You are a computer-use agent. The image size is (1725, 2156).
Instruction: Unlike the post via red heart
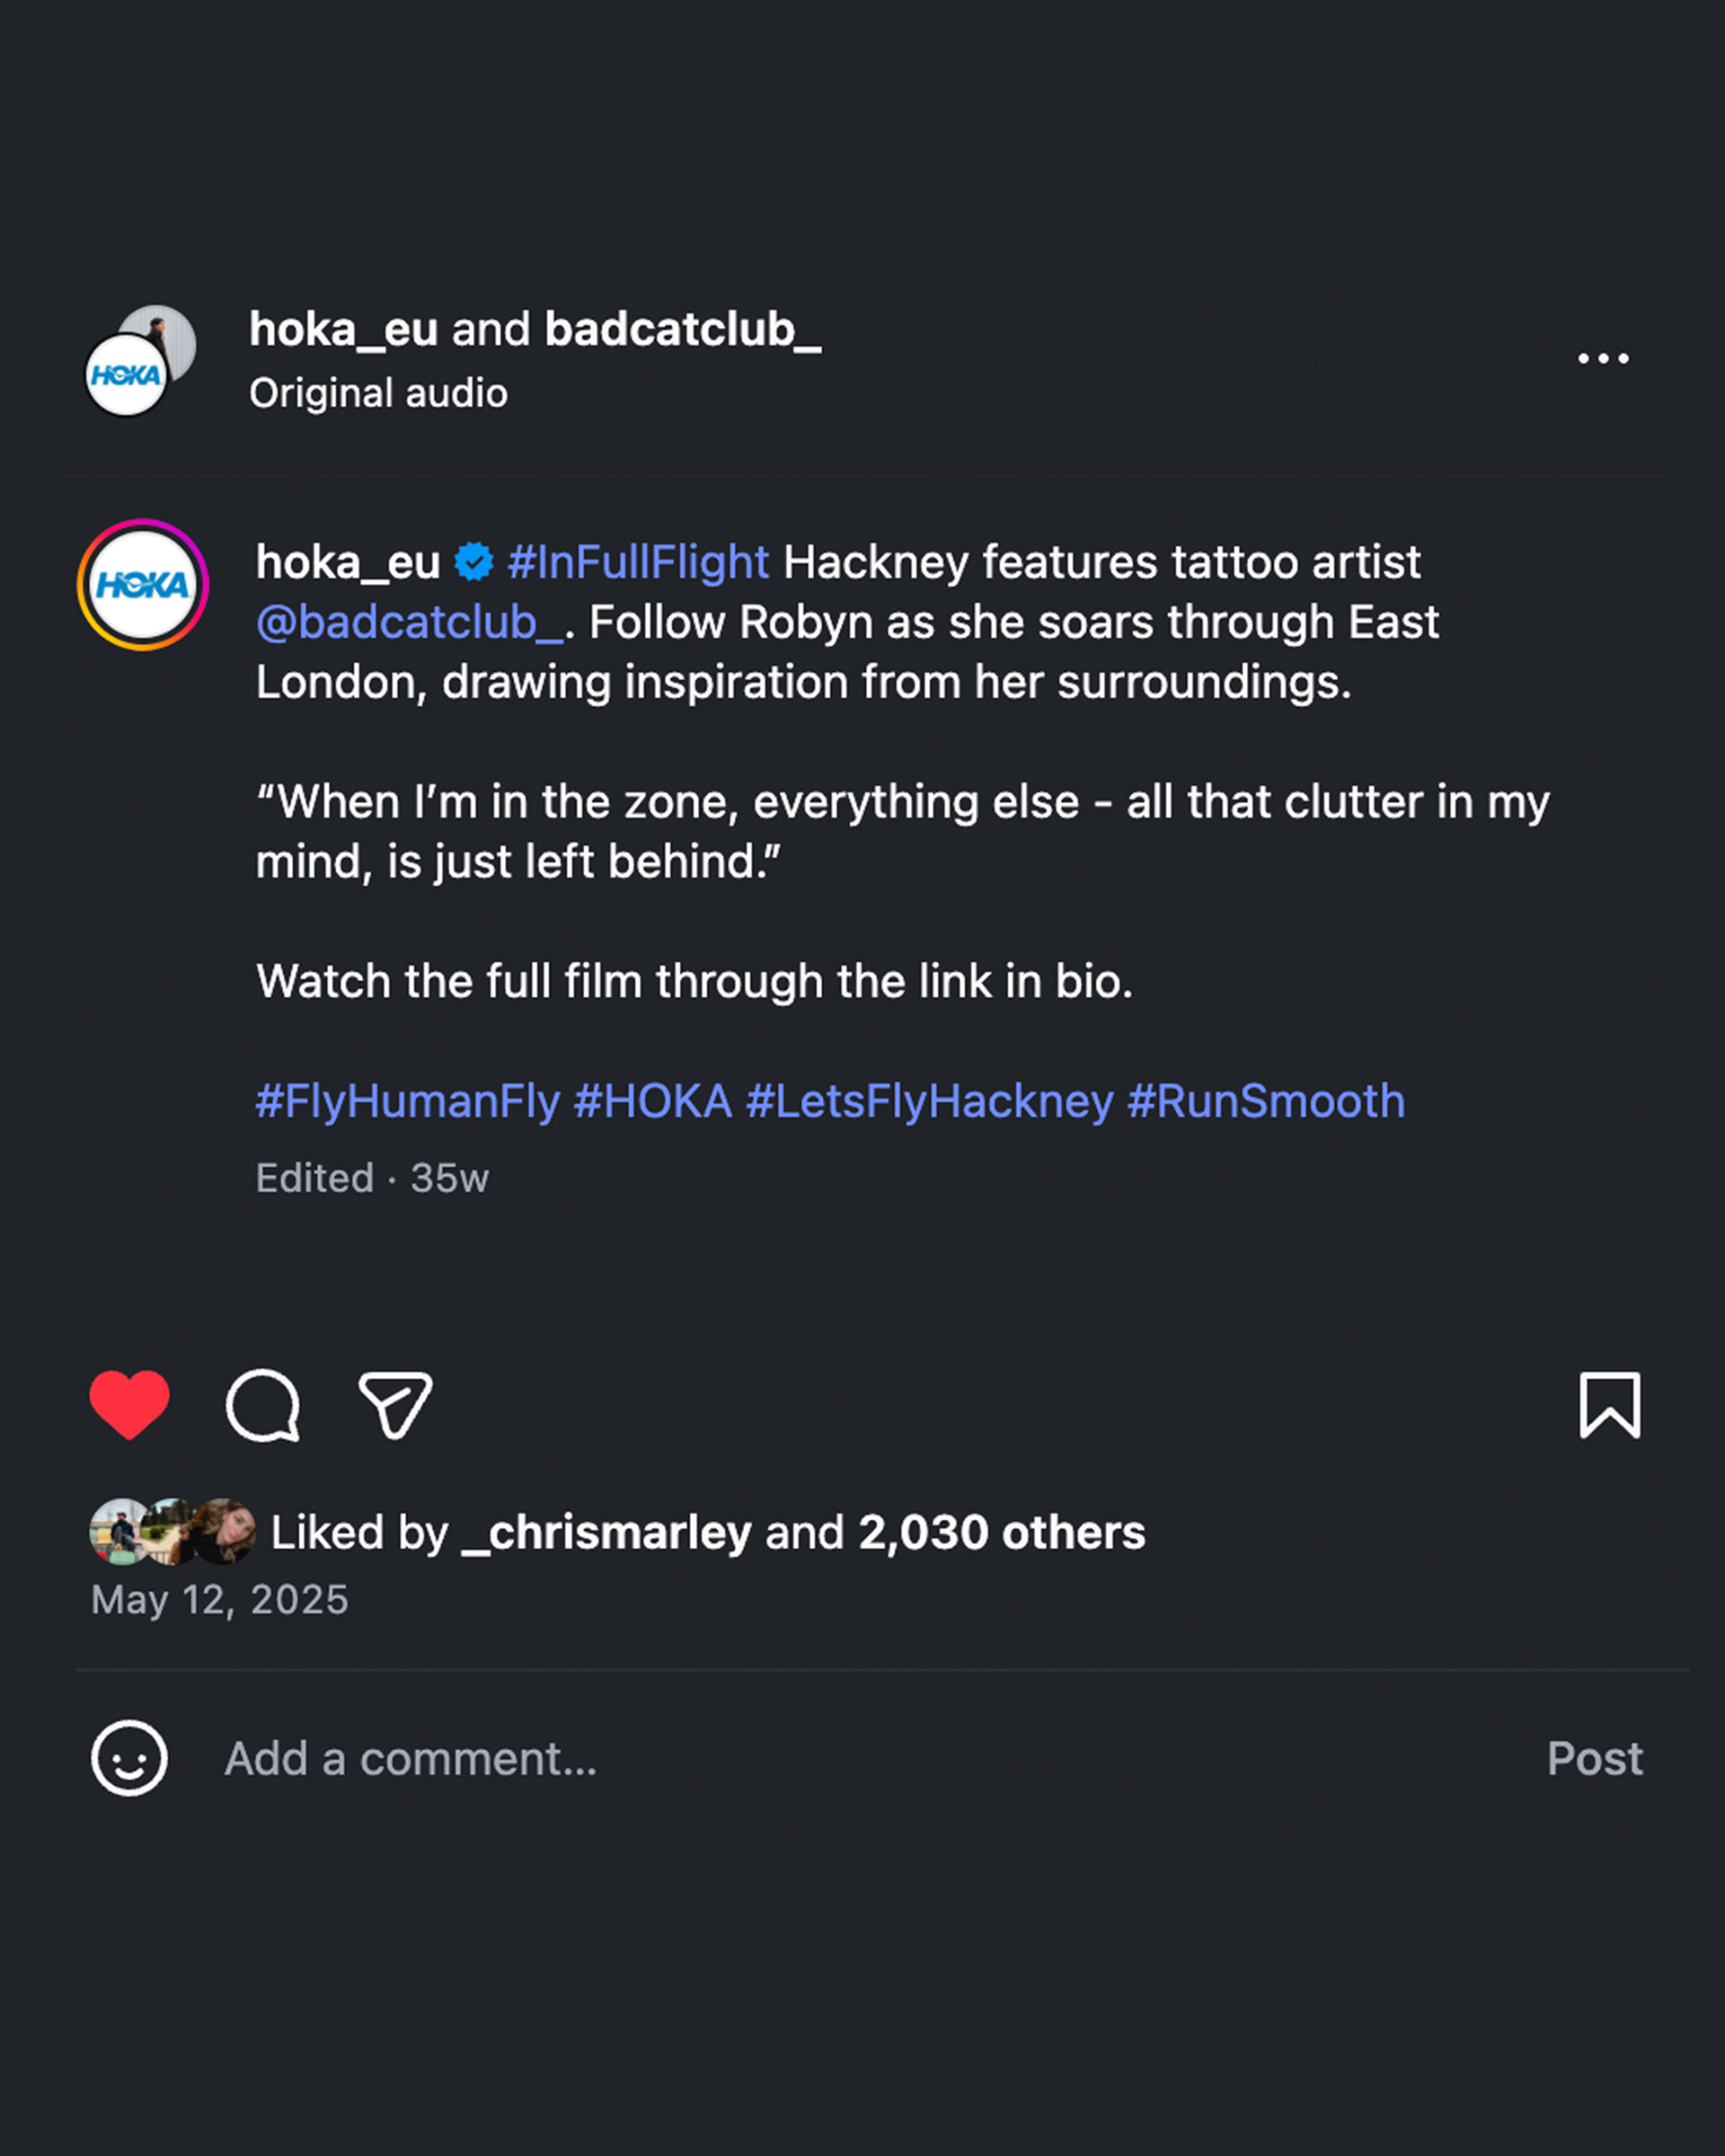pyautogui.click(x=129, y=1404)
